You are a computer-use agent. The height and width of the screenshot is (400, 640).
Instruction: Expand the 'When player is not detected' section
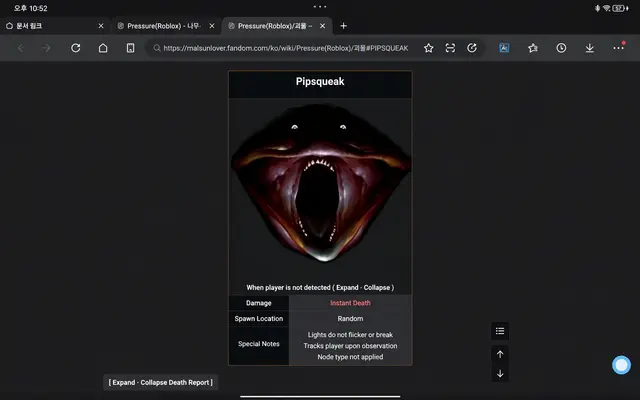click(320, 287)
